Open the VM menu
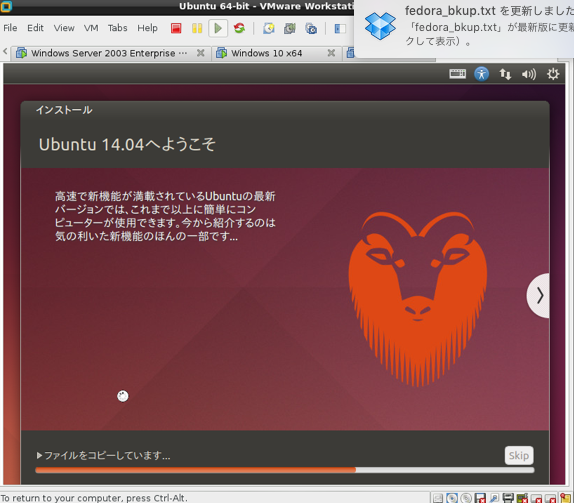The image size is (574, 503). [91, 28]
